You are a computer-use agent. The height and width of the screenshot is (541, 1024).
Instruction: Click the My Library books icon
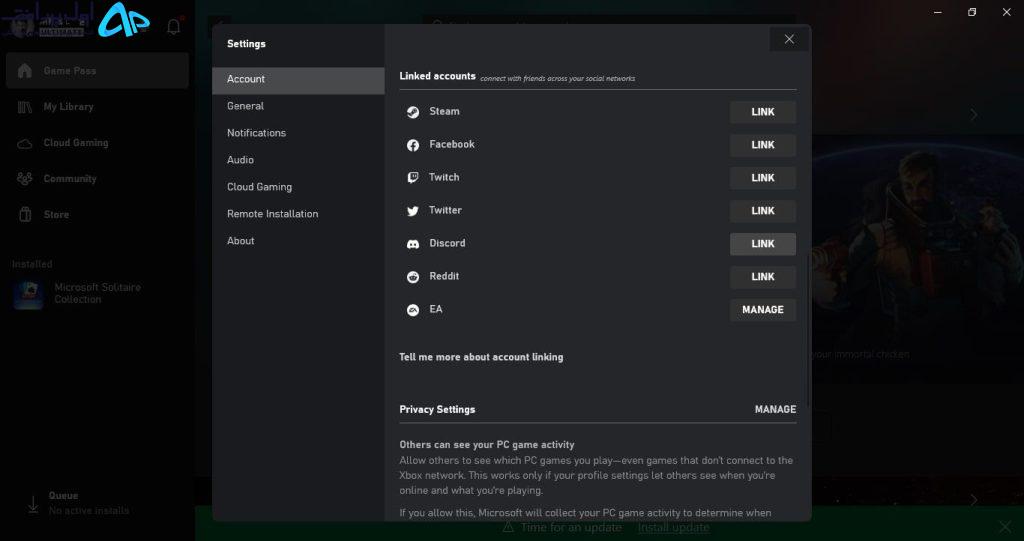(x=25, y=107)
